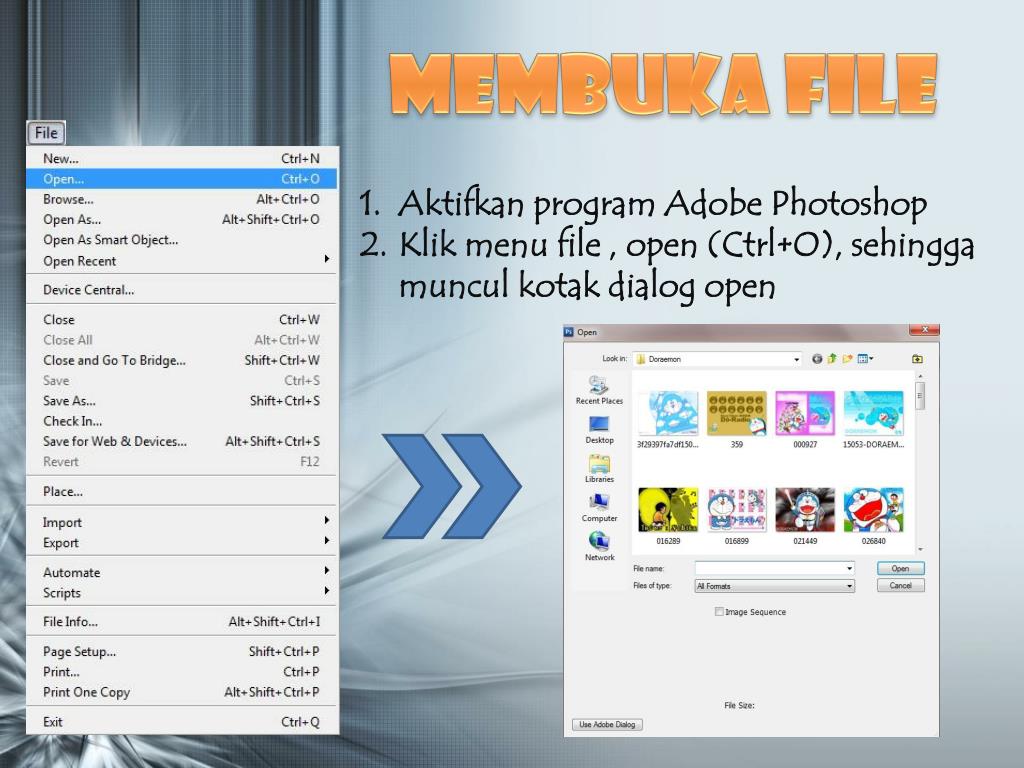The image size is (1024, 768).
Task: Expand the Look in Doraemon dropdown
Action: [796, 359]
